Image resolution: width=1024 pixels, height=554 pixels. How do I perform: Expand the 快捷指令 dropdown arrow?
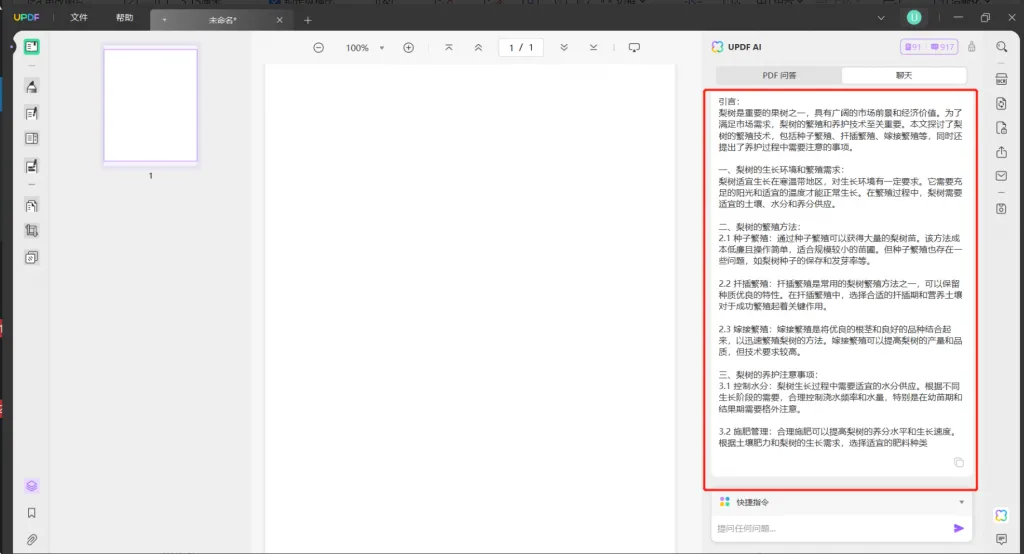(x=961, y=502)
